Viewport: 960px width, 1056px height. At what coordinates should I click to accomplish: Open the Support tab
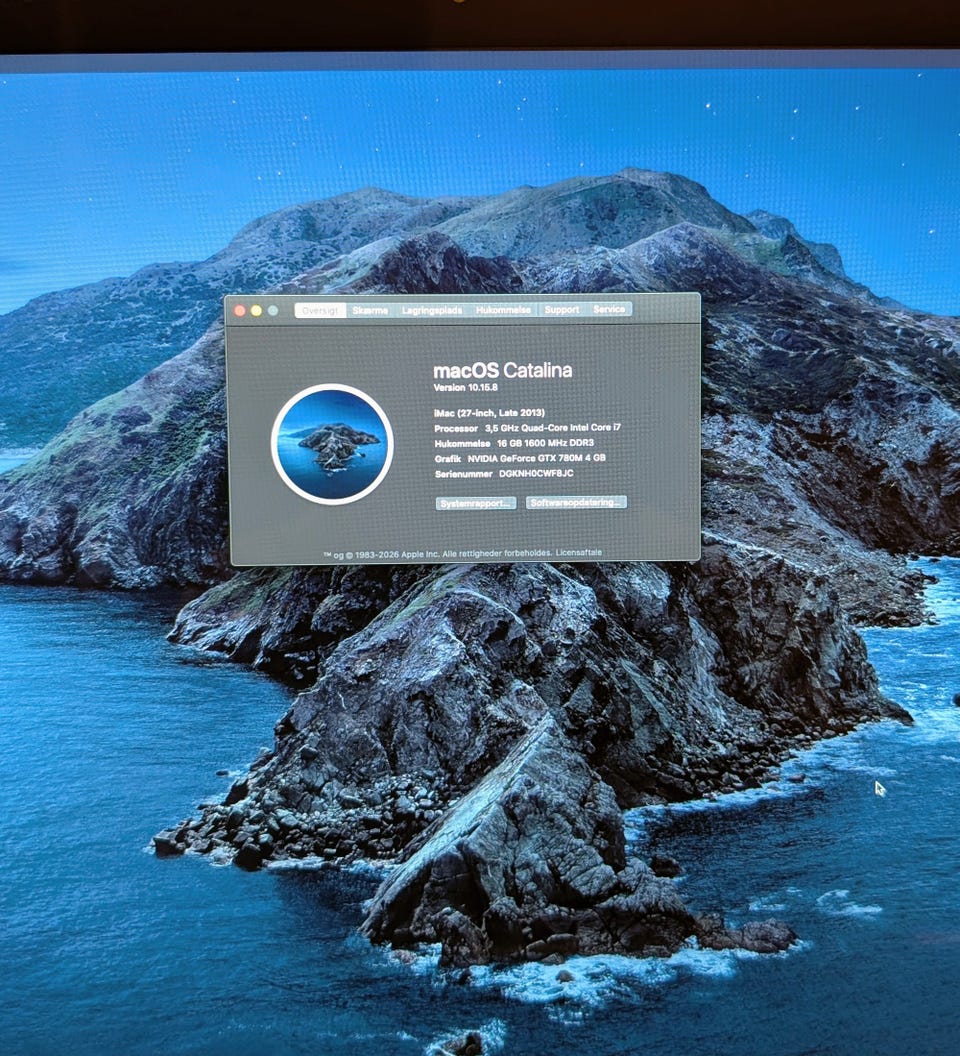pyautogui.click(x=561, y=309)
